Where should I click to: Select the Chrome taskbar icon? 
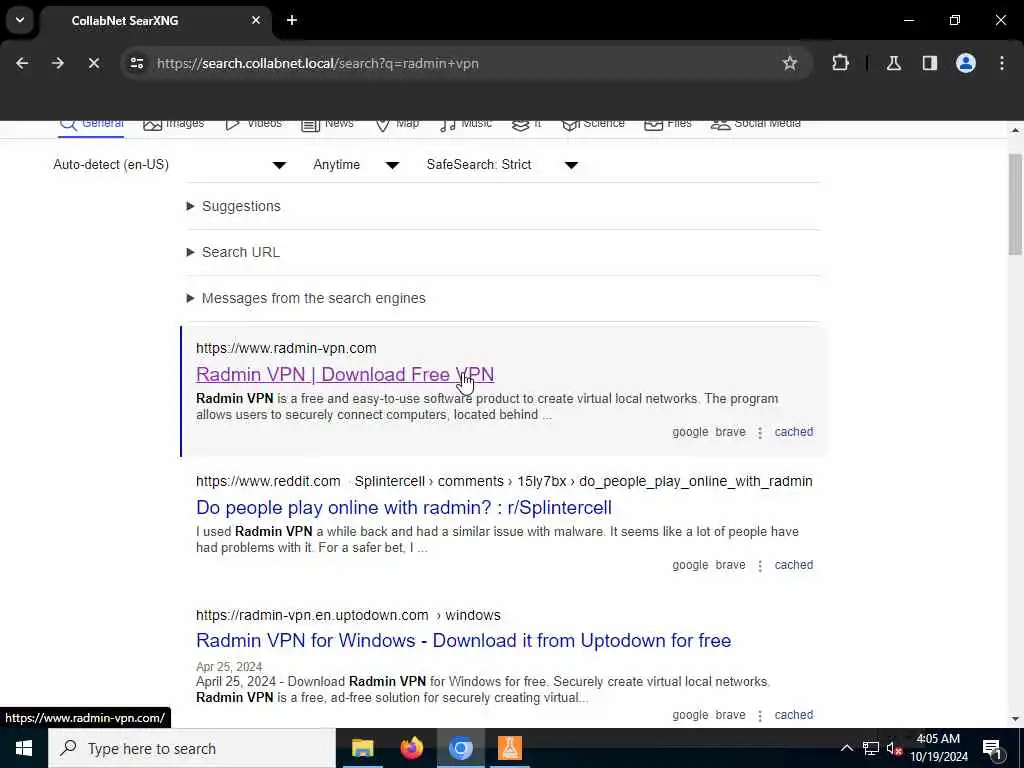click(460, 748)
